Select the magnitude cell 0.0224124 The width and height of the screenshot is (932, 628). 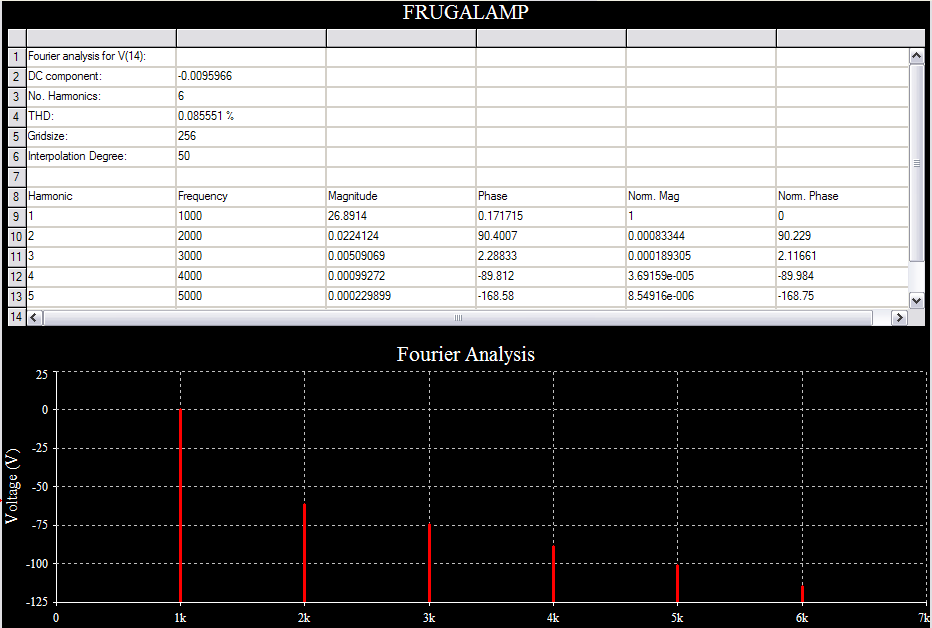(401, 236)
